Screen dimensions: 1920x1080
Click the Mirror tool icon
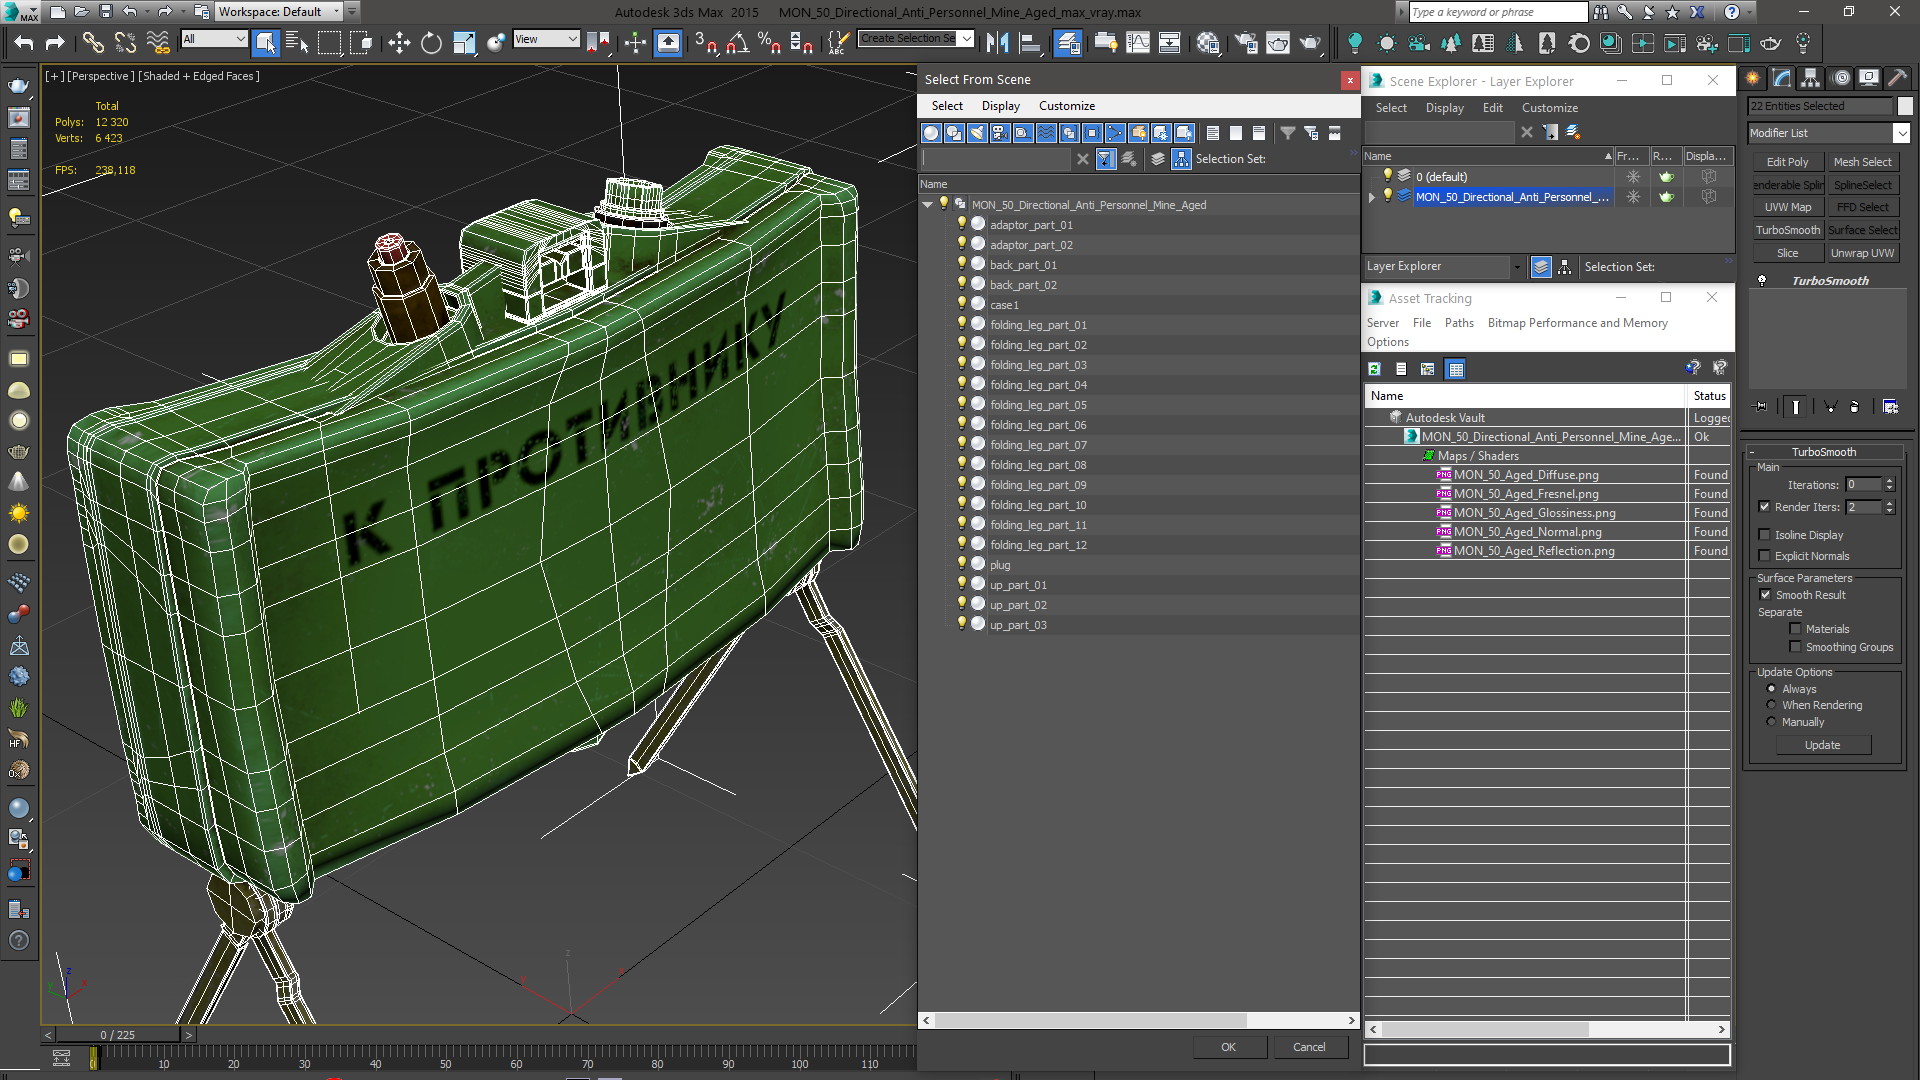pyautogui.click(x=997, y=42)
